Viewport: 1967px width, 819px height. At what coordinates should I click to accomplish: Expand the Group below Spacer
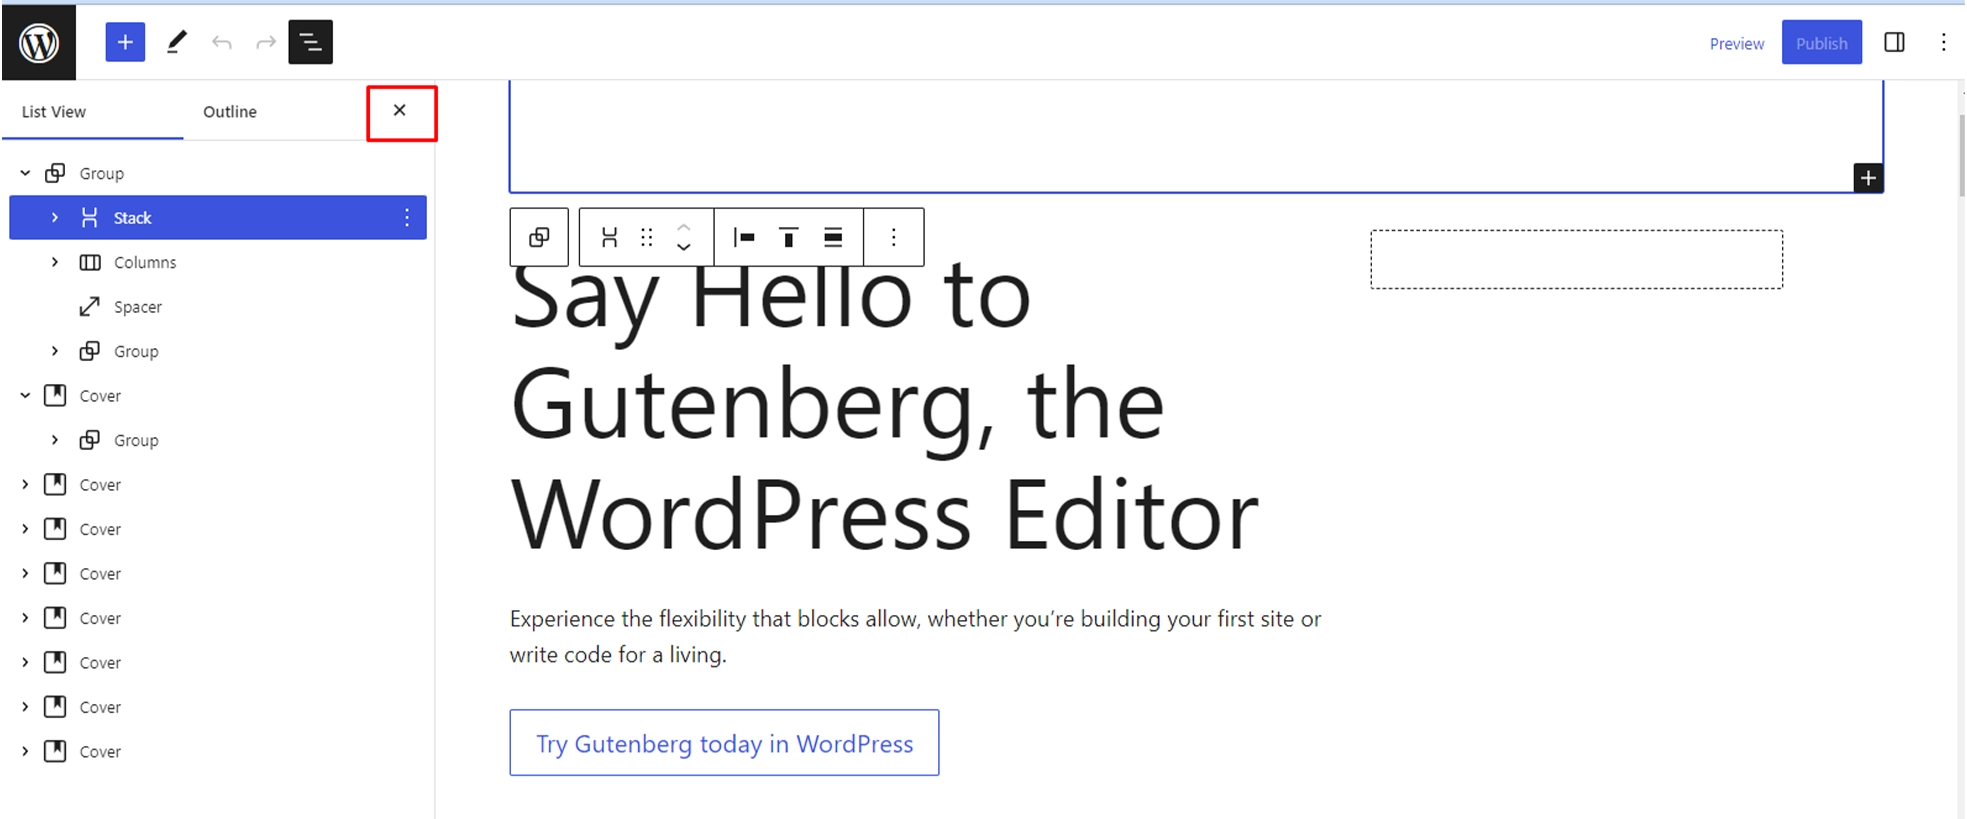pyautogui.click(x=55, y=351)
